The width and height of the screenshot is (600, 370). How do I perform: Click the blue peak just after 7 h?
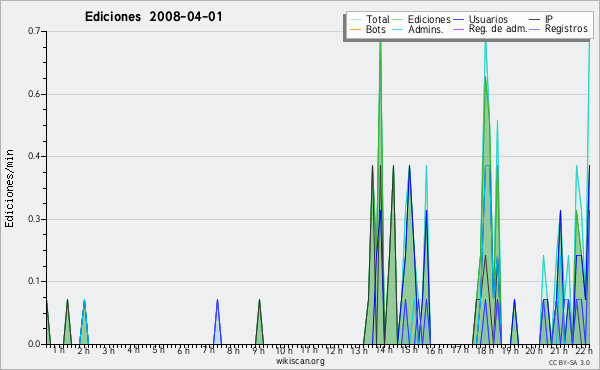217,321
